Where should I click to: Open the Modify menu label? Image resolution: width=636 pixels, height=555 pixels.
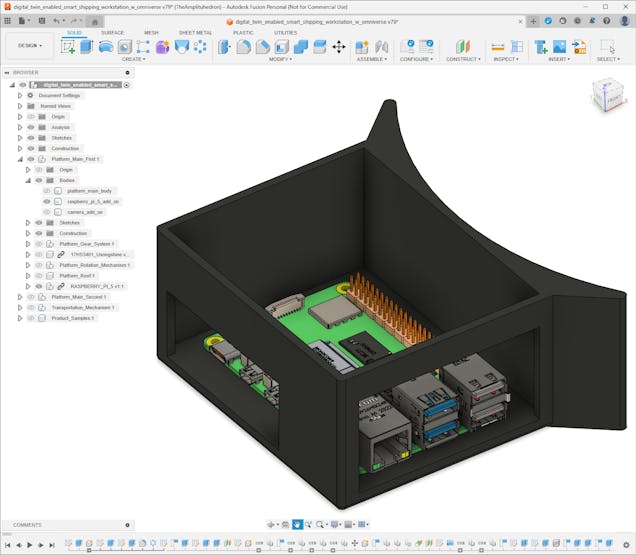coord(281,59)
